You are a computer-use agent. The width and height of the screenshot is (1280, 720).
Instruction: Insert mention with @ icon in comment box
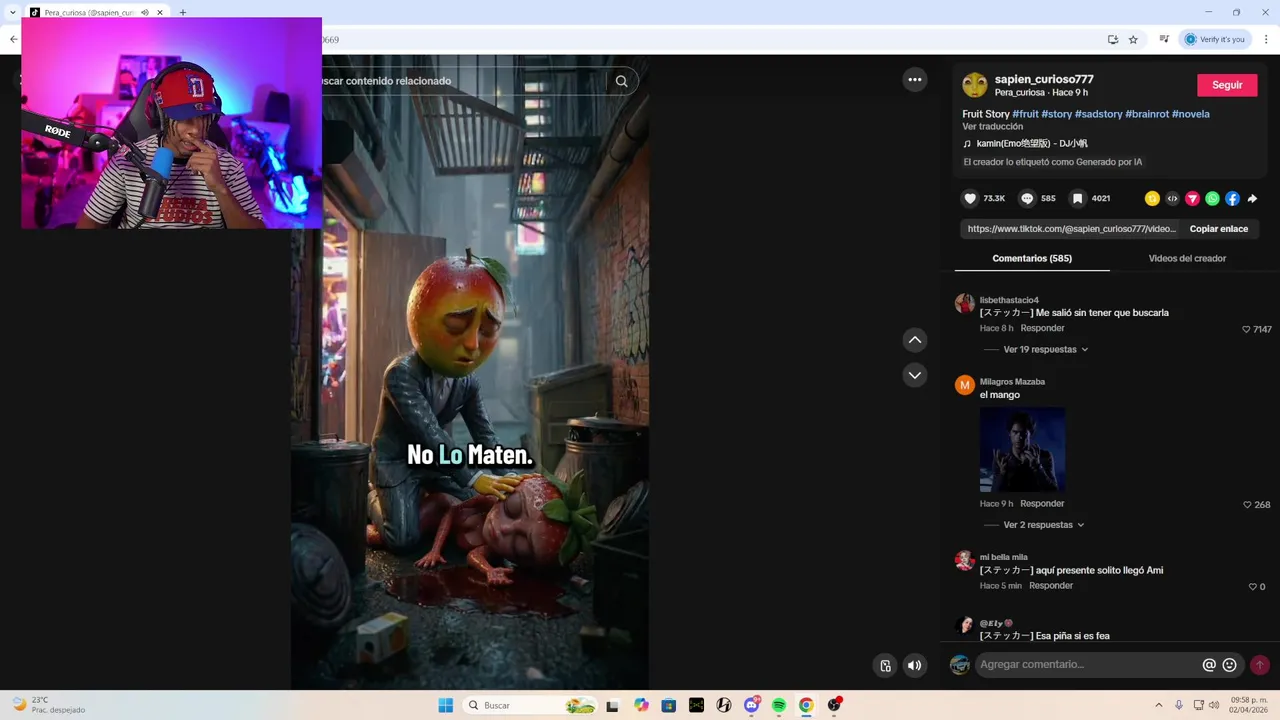pos(1209,665)
